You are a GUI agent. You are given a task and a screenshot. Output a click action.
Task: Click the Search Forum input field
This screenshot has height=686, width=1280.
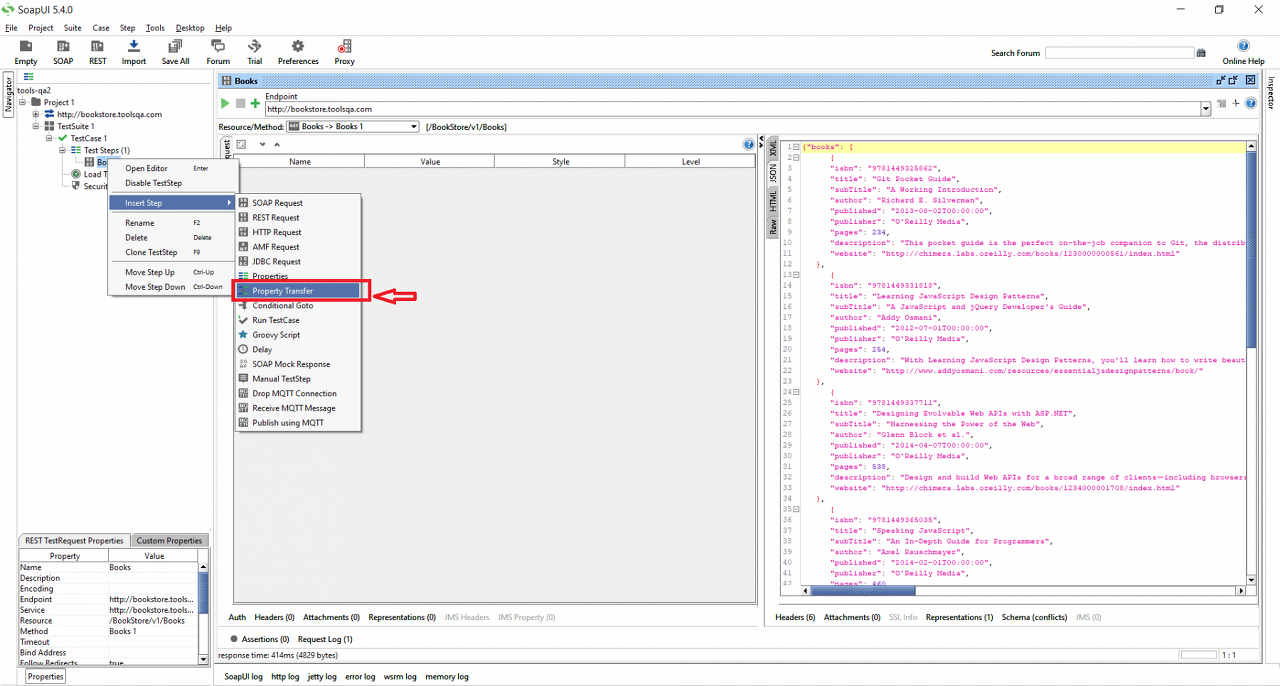[1119, 53]
